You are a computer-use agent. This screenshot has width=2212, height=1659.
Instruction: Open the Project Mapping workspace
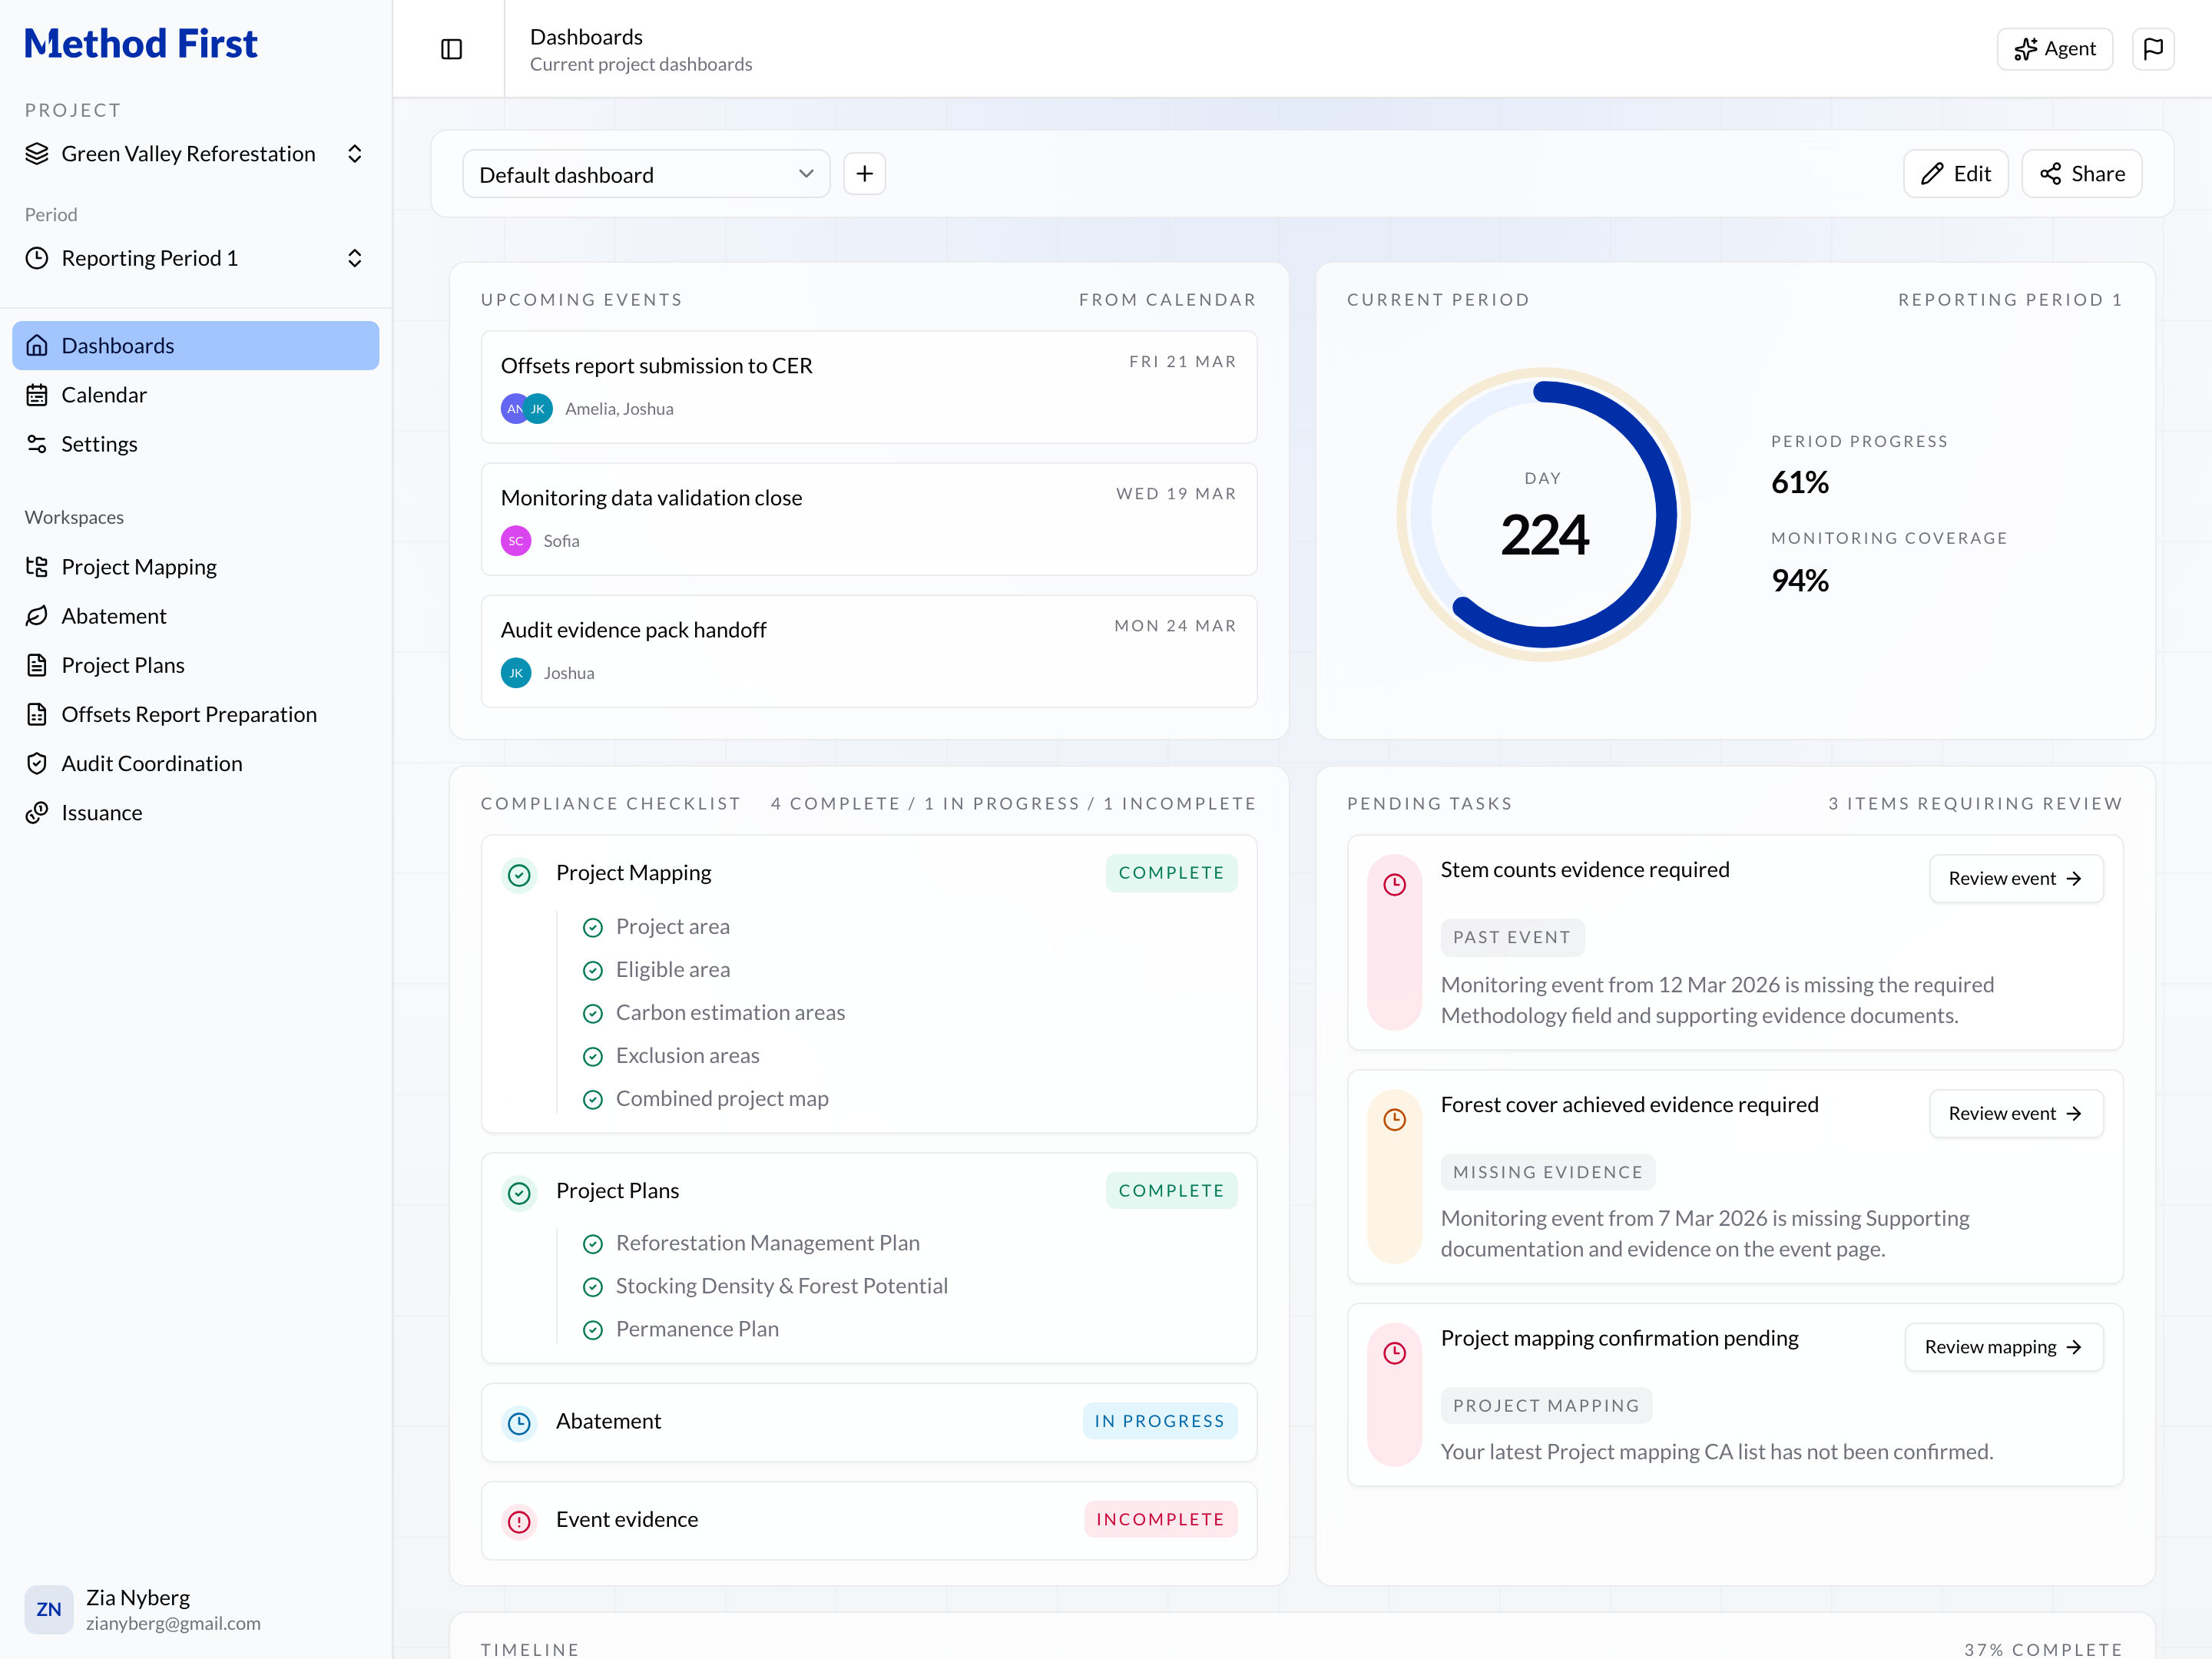195,567
